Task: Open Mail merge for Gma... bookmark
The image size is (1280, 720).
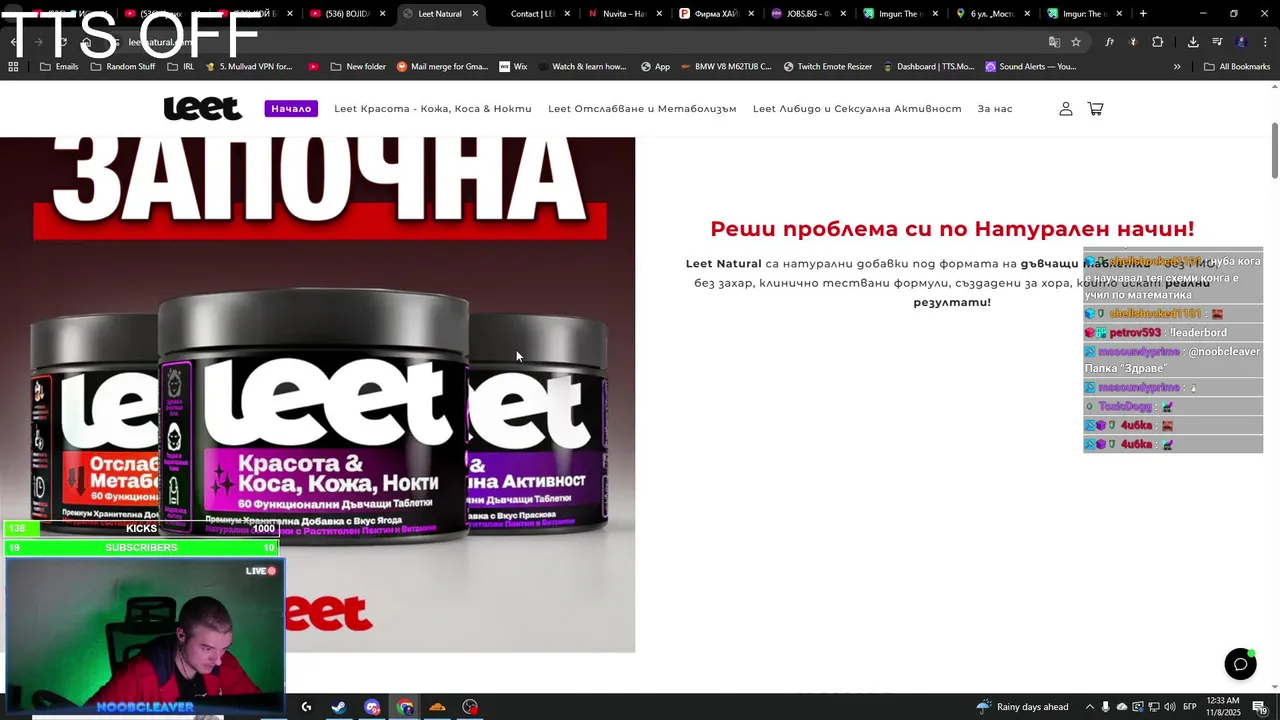Action: click(x=443, y=67)
